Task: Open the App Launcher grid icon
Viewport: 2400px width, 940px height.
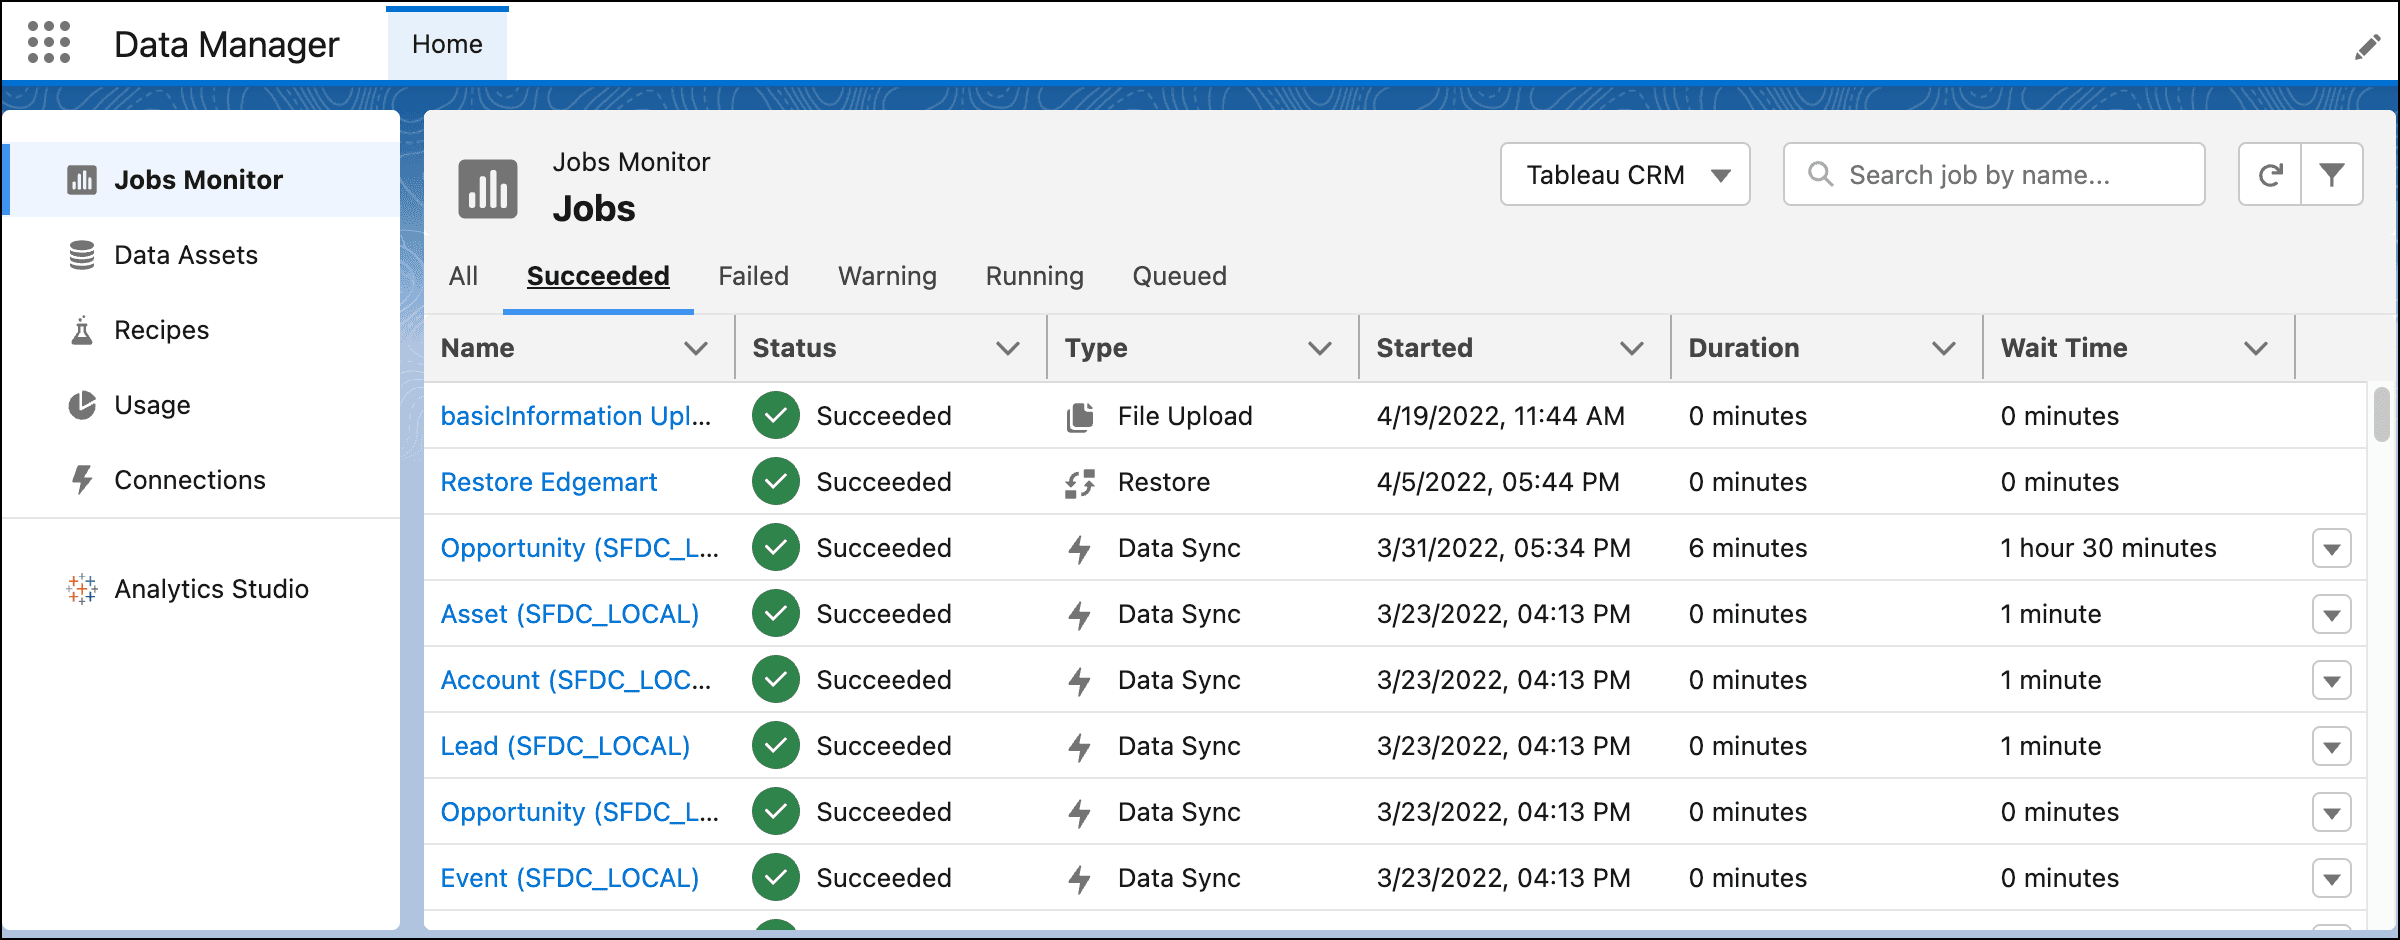Action: (49, 43)
